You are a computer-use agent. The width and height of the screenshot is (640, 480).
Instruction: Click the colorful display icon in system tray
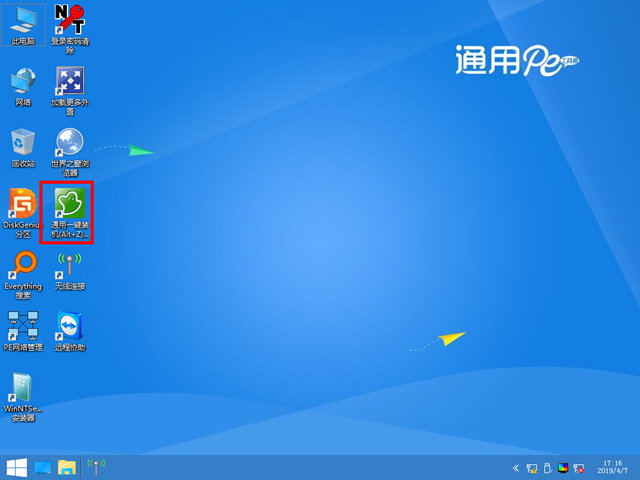point(563,467)
